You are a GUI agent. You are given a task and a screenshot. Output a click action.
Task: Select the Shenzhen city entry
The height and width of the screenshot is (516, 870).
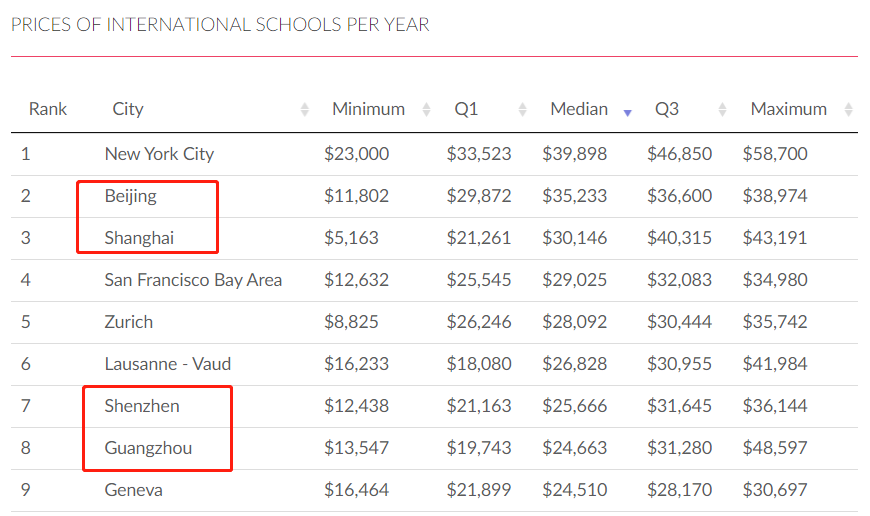142,406
